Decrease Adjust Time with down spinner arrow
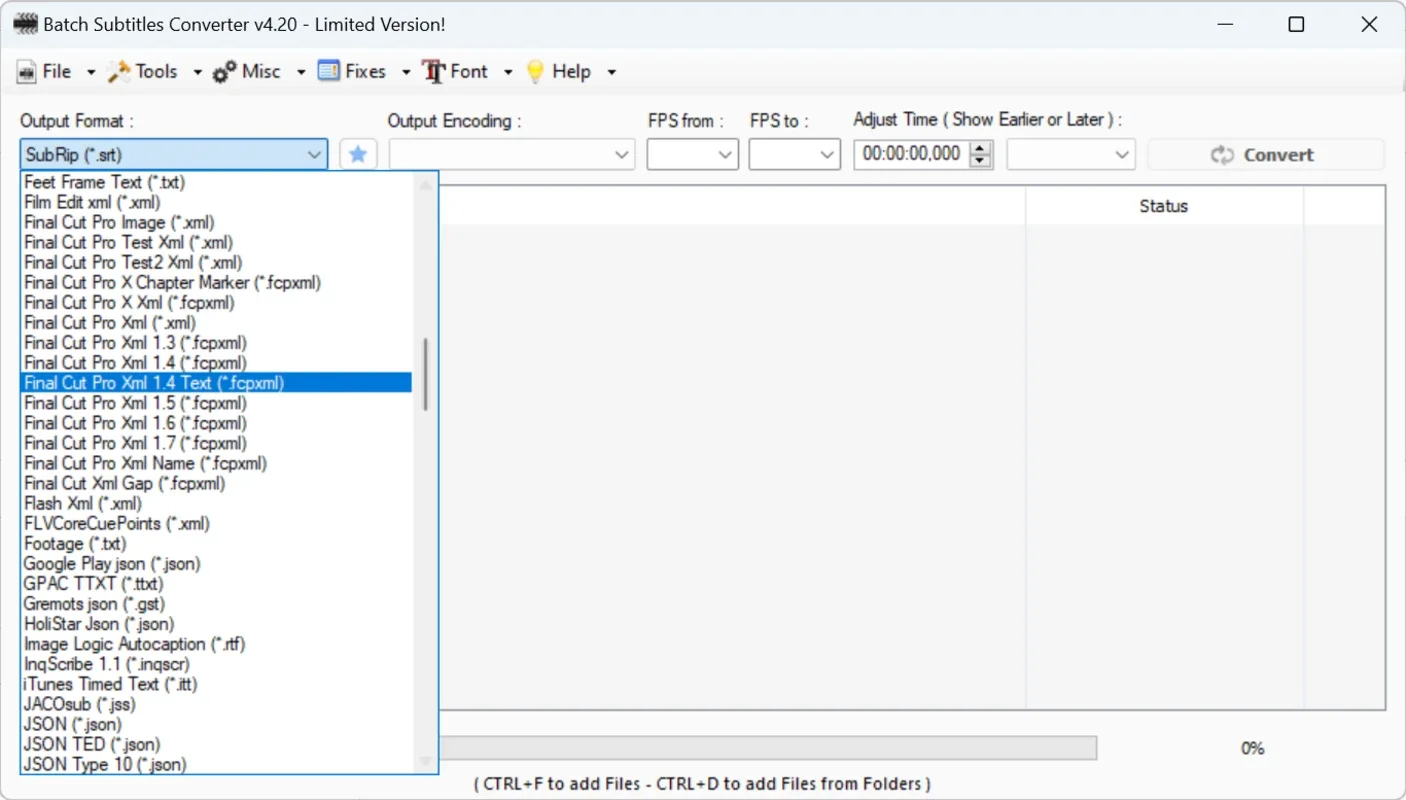The height and width of the screenshot is (800, 1406). pos(981,161)
